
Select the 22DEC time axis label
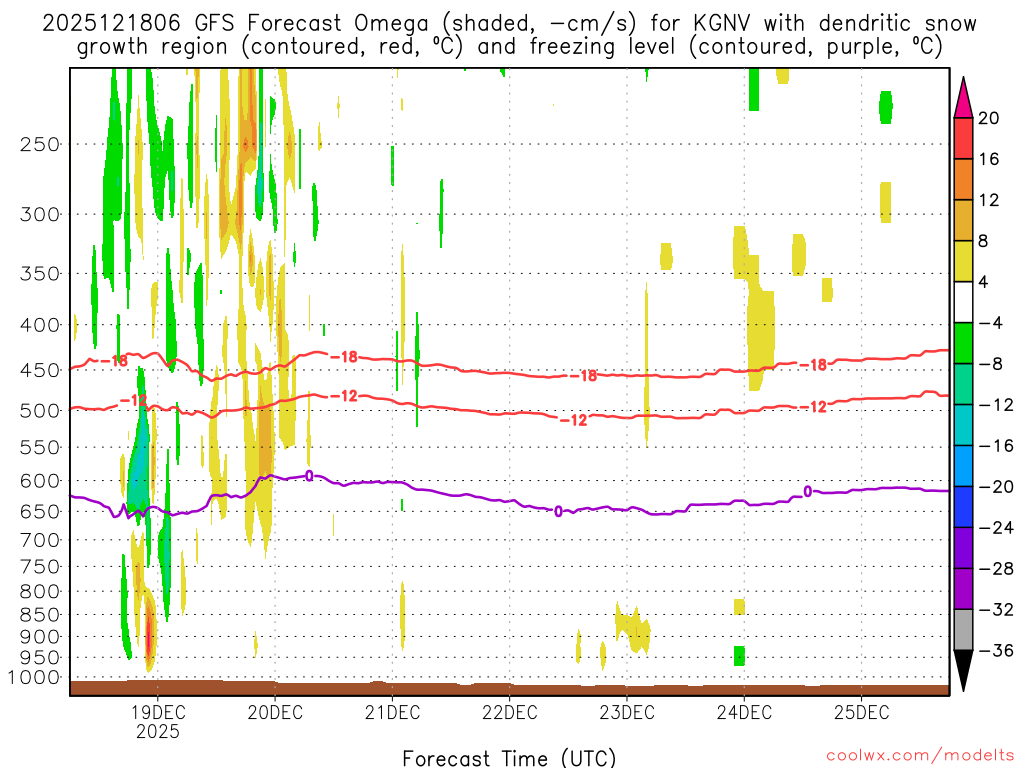click(x=510, y=713)
